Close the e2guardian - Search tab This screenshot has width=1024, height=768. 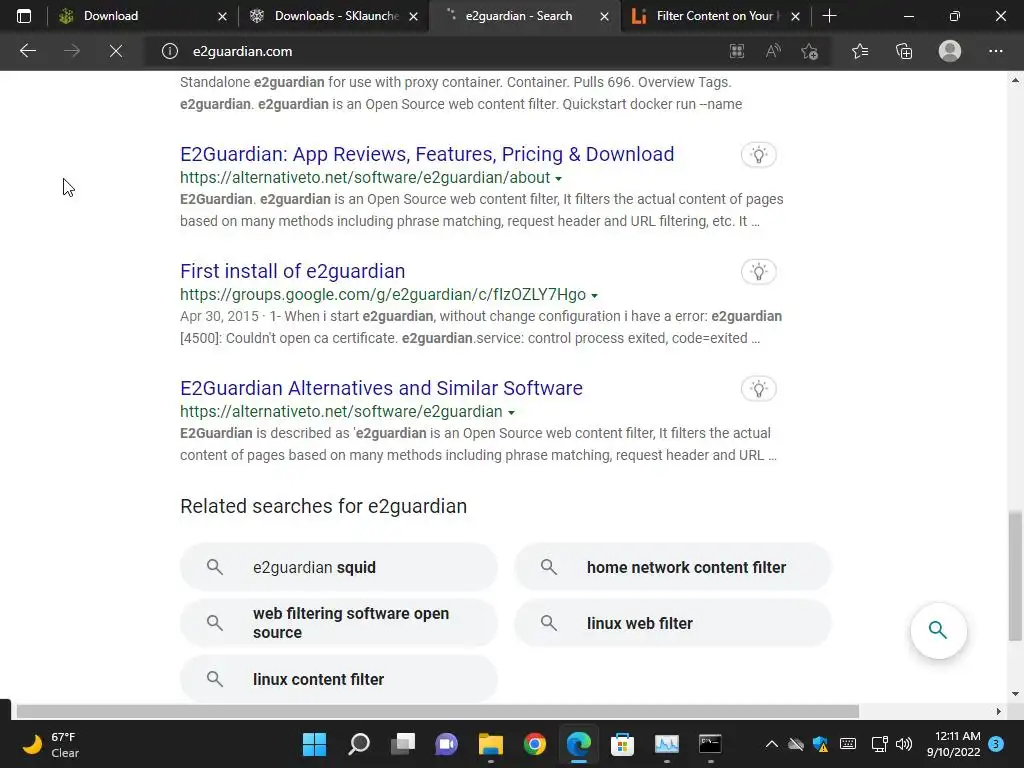click(605, 16)
